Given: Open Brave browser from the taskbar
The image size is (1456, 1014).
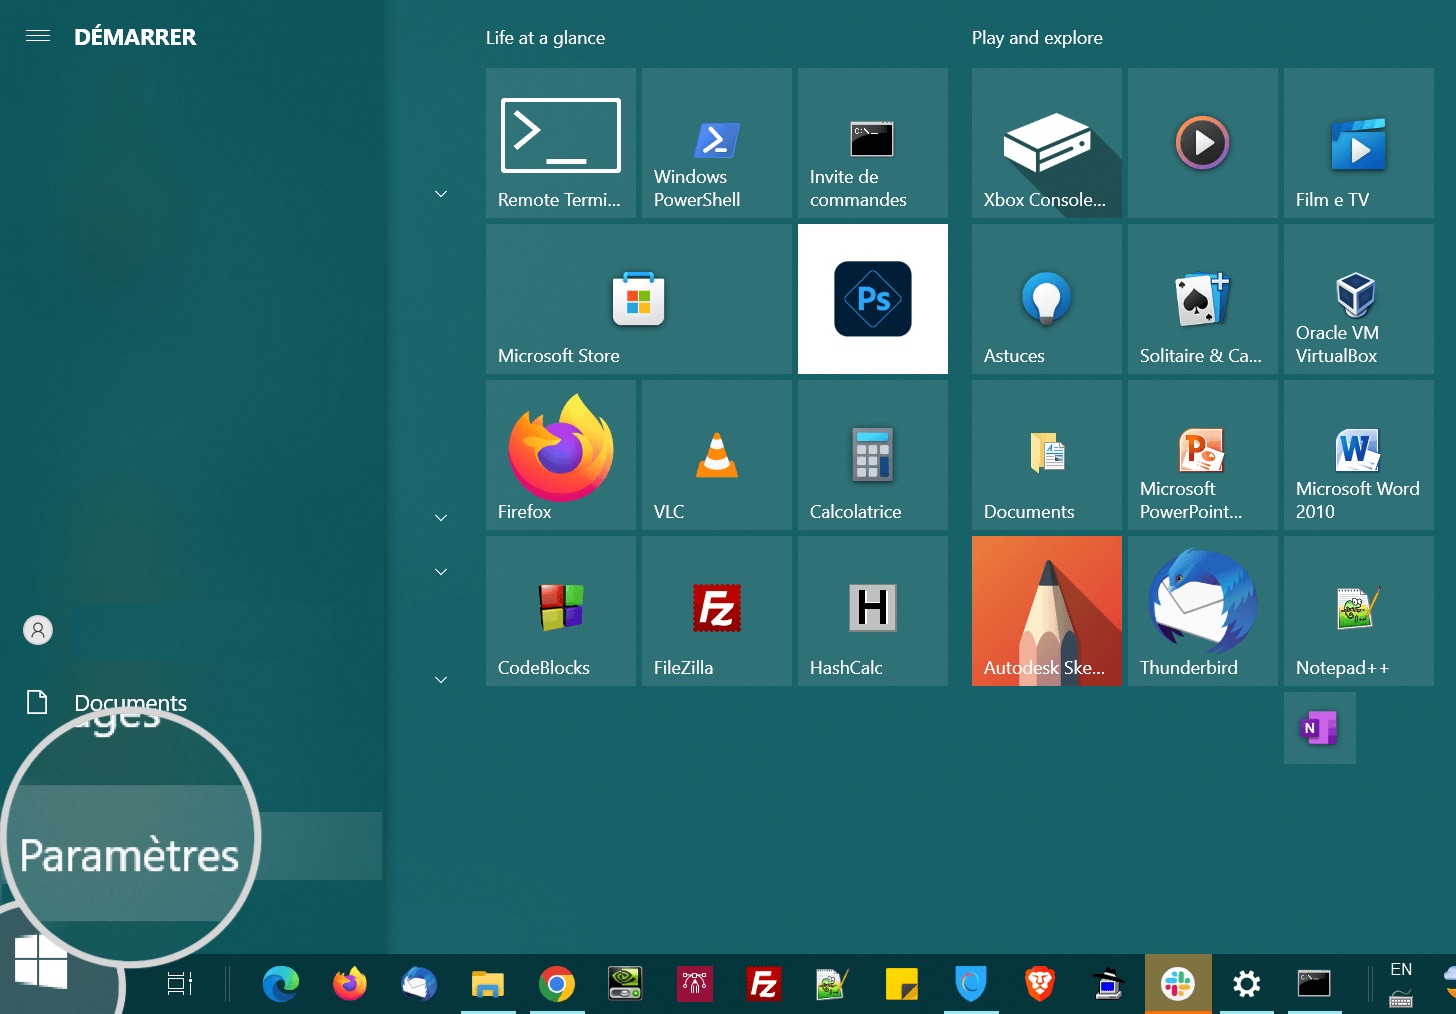Looking at the screenshot, I should click(x=1040, y=984).
